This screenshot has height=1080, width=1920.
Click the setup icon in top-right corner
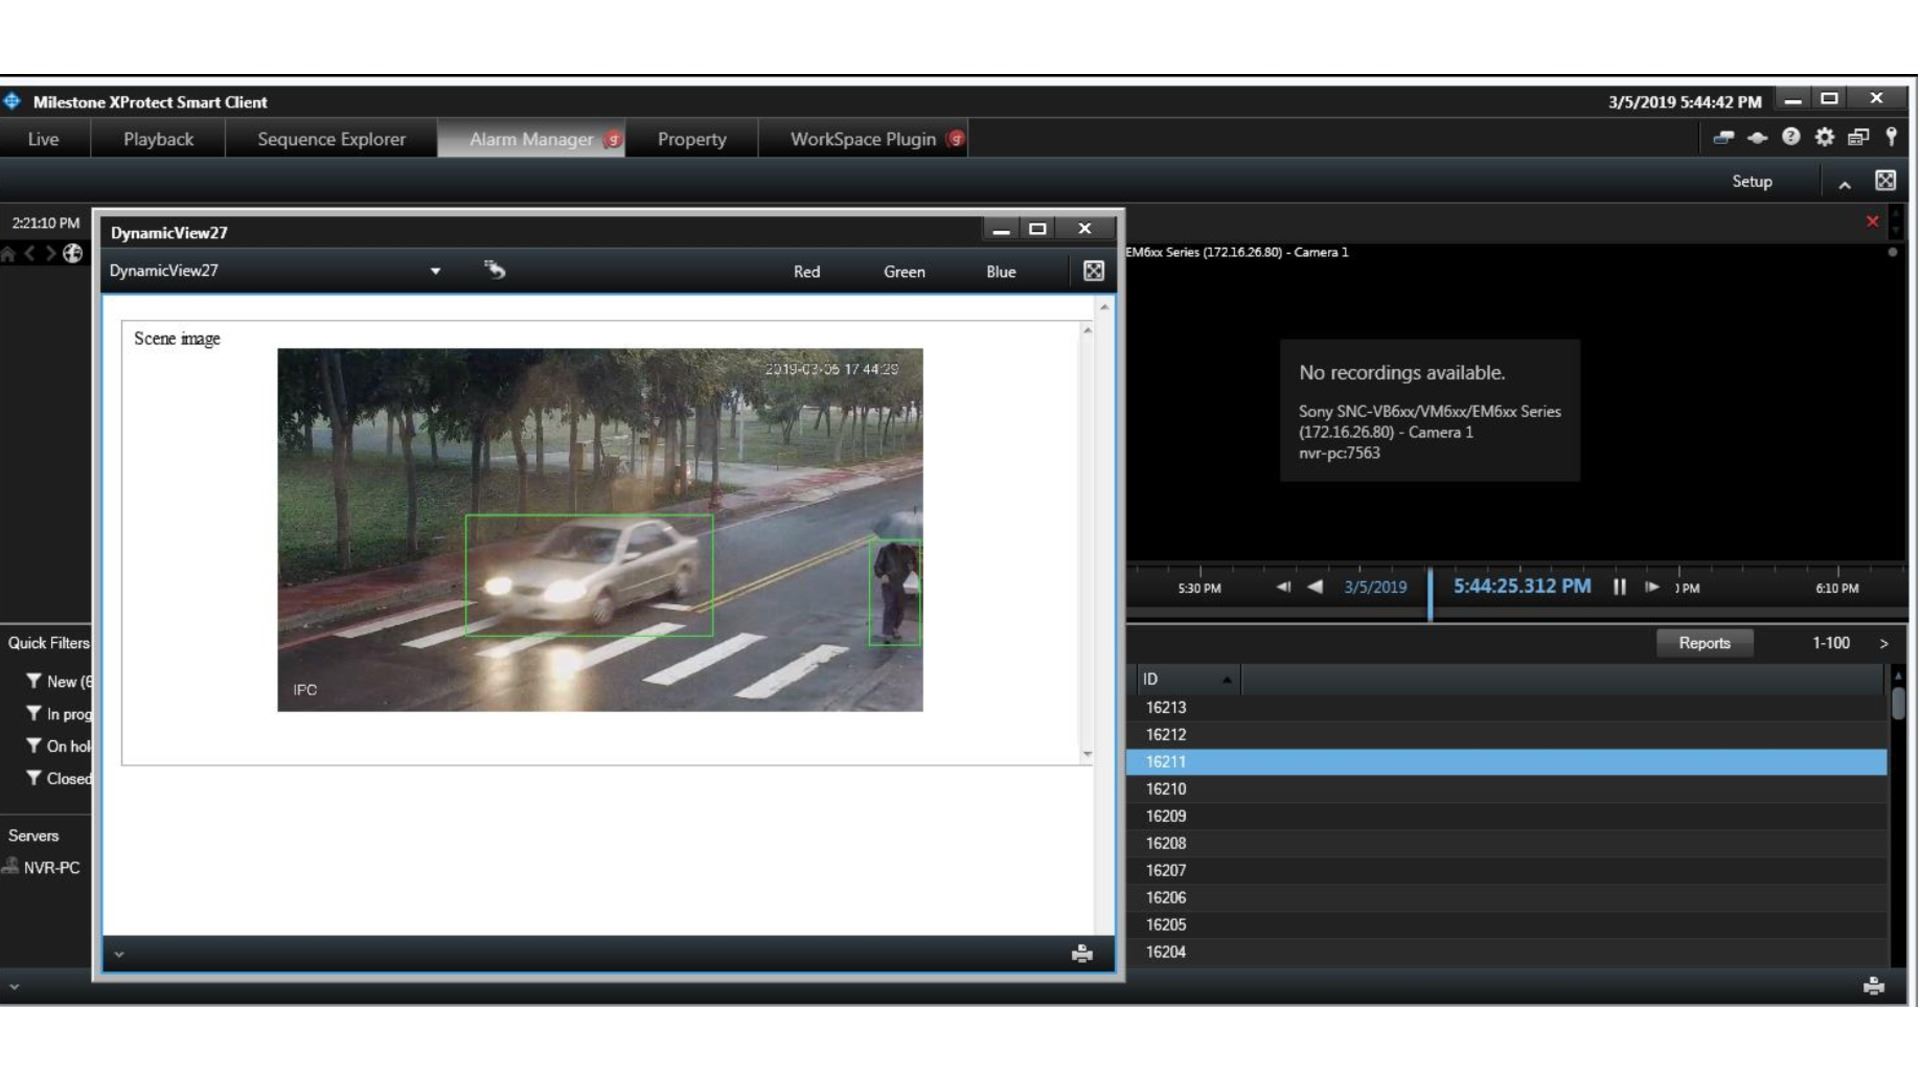(1825, 138)
